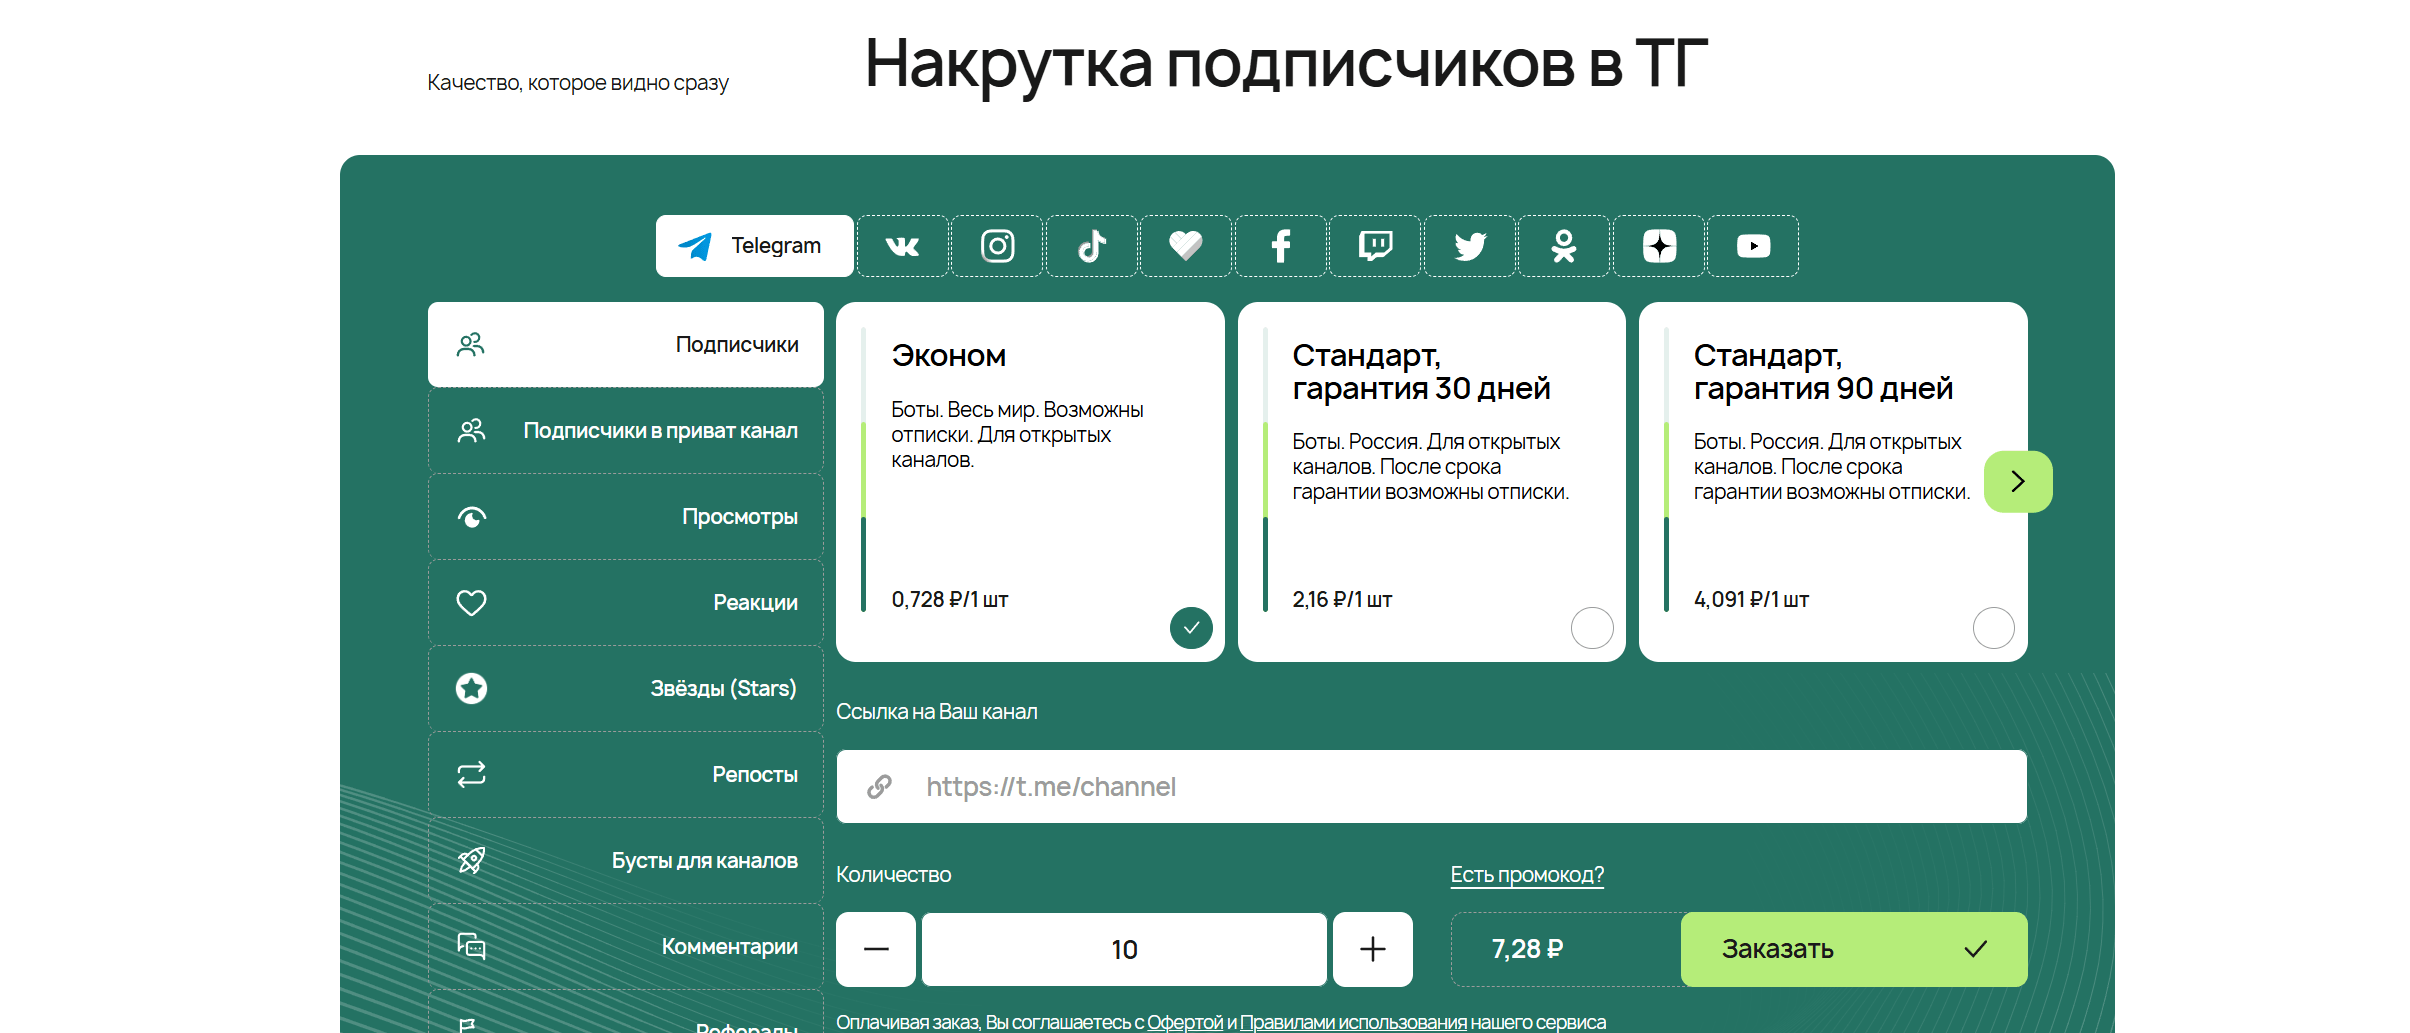This screenshot has width=2410, height=1033.
Task: Select the Facebook platform icon
Action: coord(1281,246)
